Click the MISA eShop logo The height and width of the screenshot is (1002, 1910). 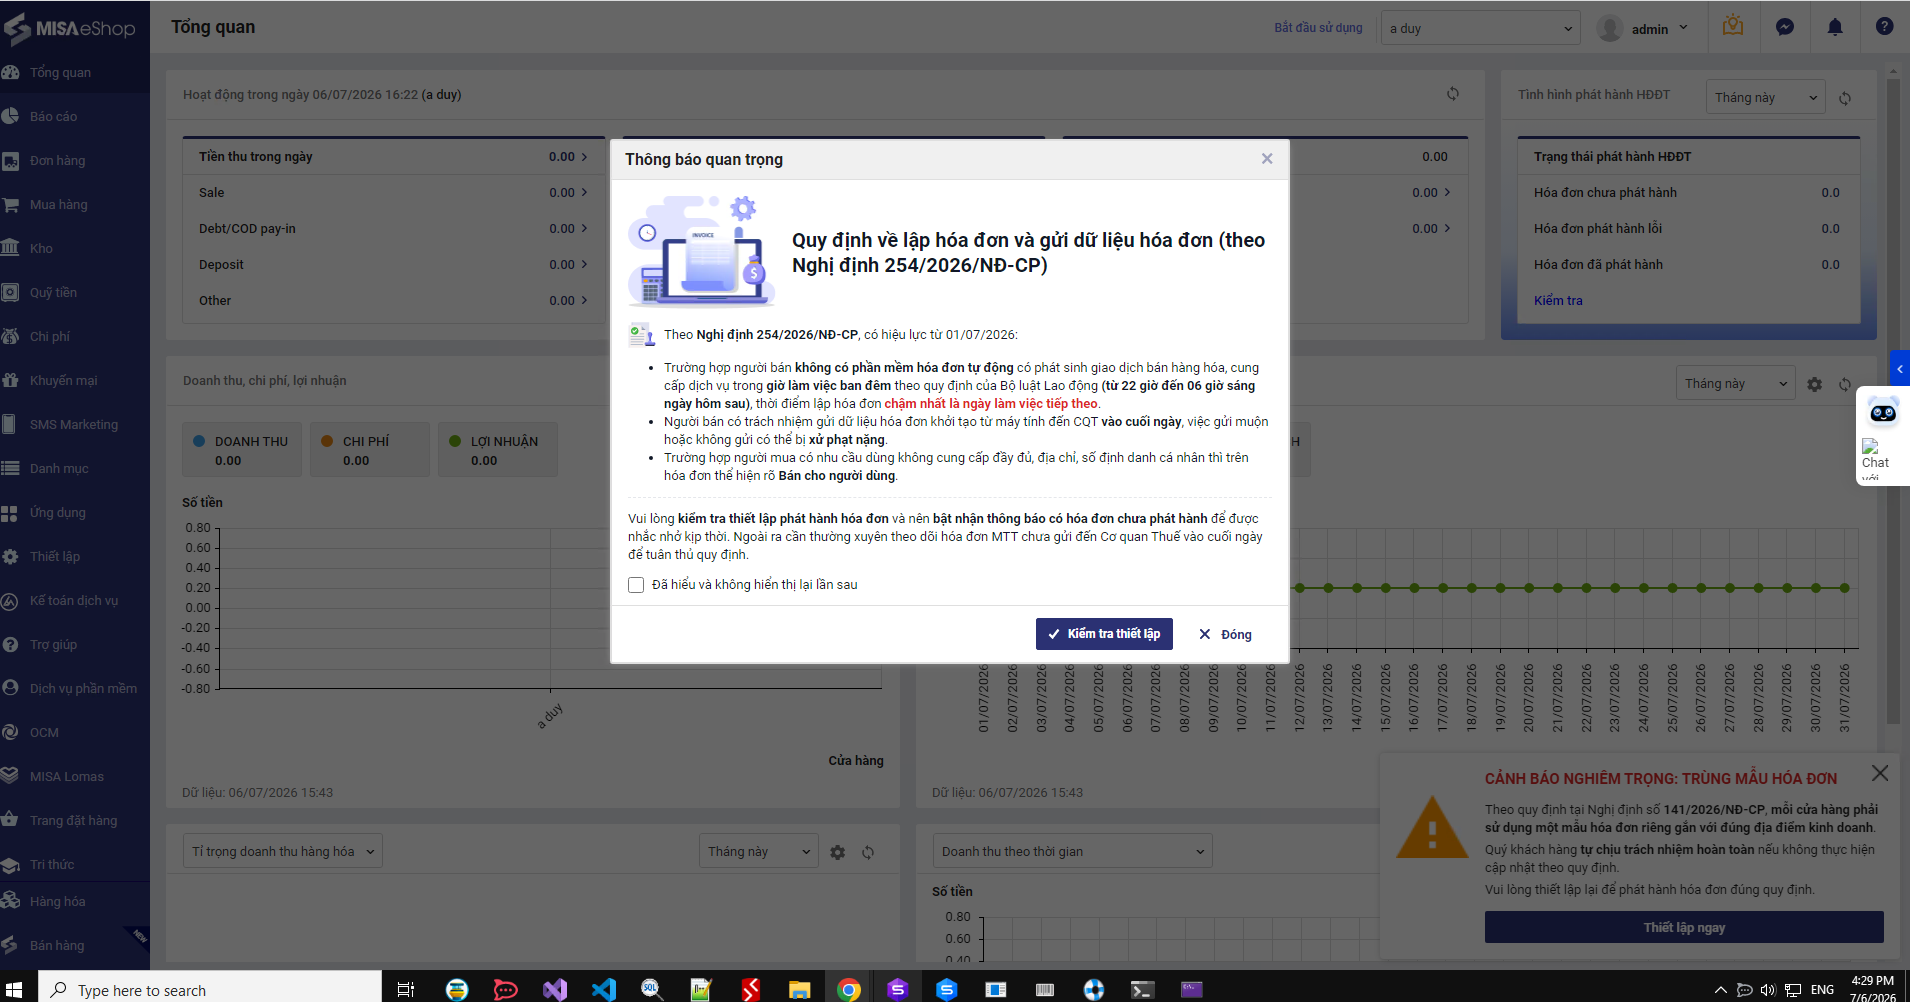[70, 28]
